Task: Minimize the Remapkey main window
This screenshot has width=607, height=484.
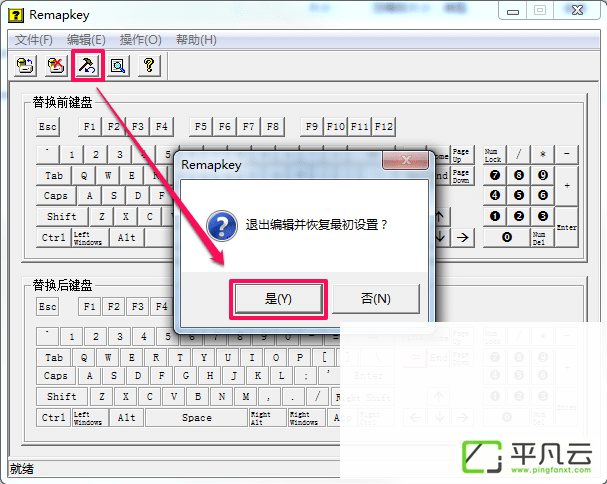Action: [513, 11]
